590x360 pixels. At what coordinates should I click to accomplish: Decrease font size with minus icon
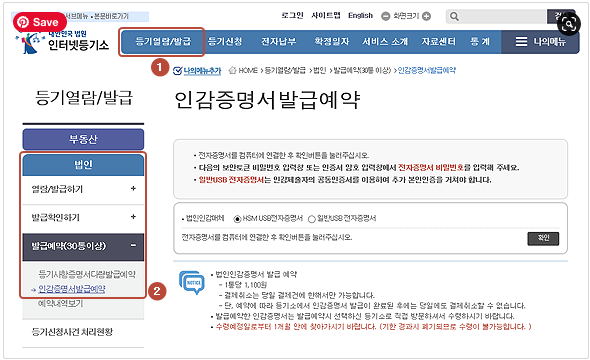coord(385,16)
